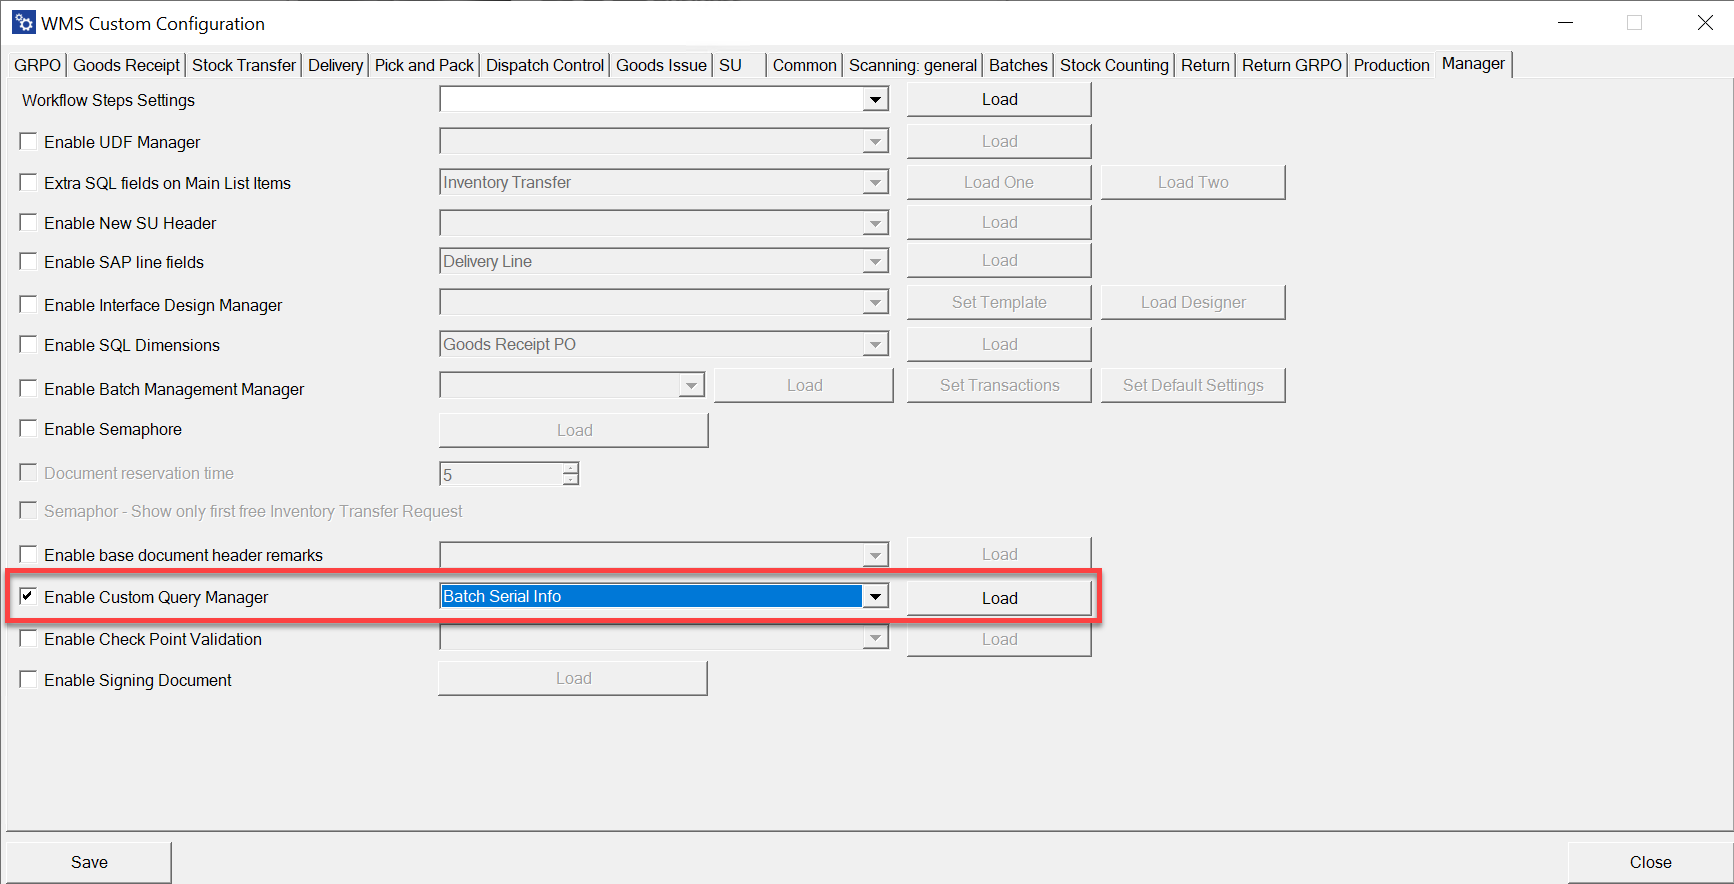Check Enable Signing Document
This screenshot has height=884, width=1734.
(28, 680)
